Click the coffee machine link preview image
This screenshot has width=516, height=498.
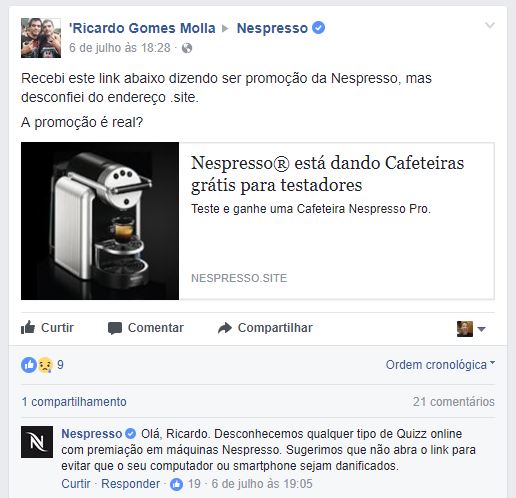[x=100, y=221]
